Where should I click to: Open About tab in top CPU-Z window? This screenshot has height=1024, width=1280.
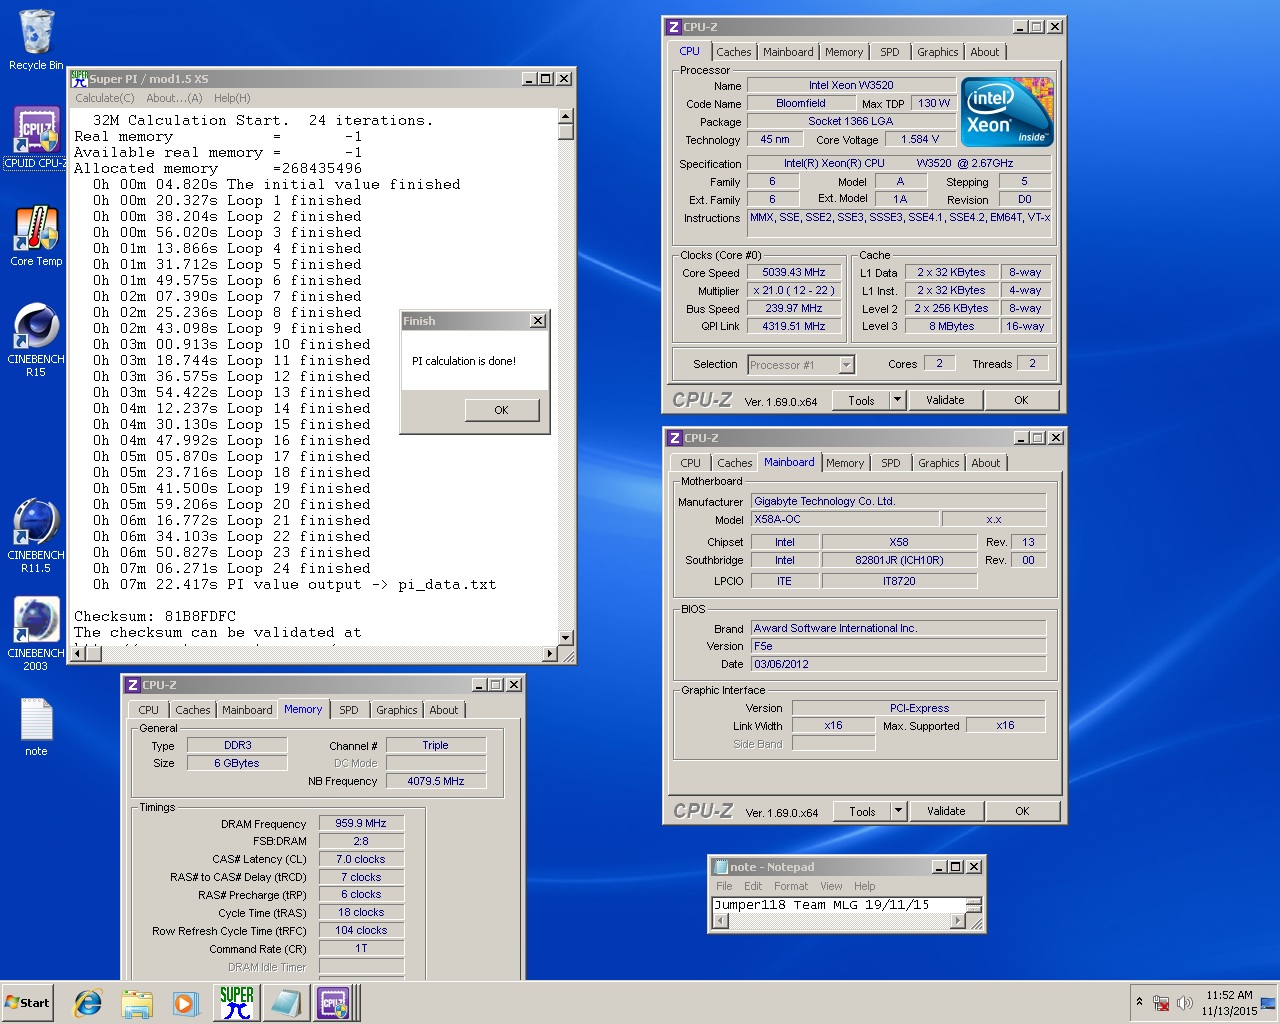point(985,52)
